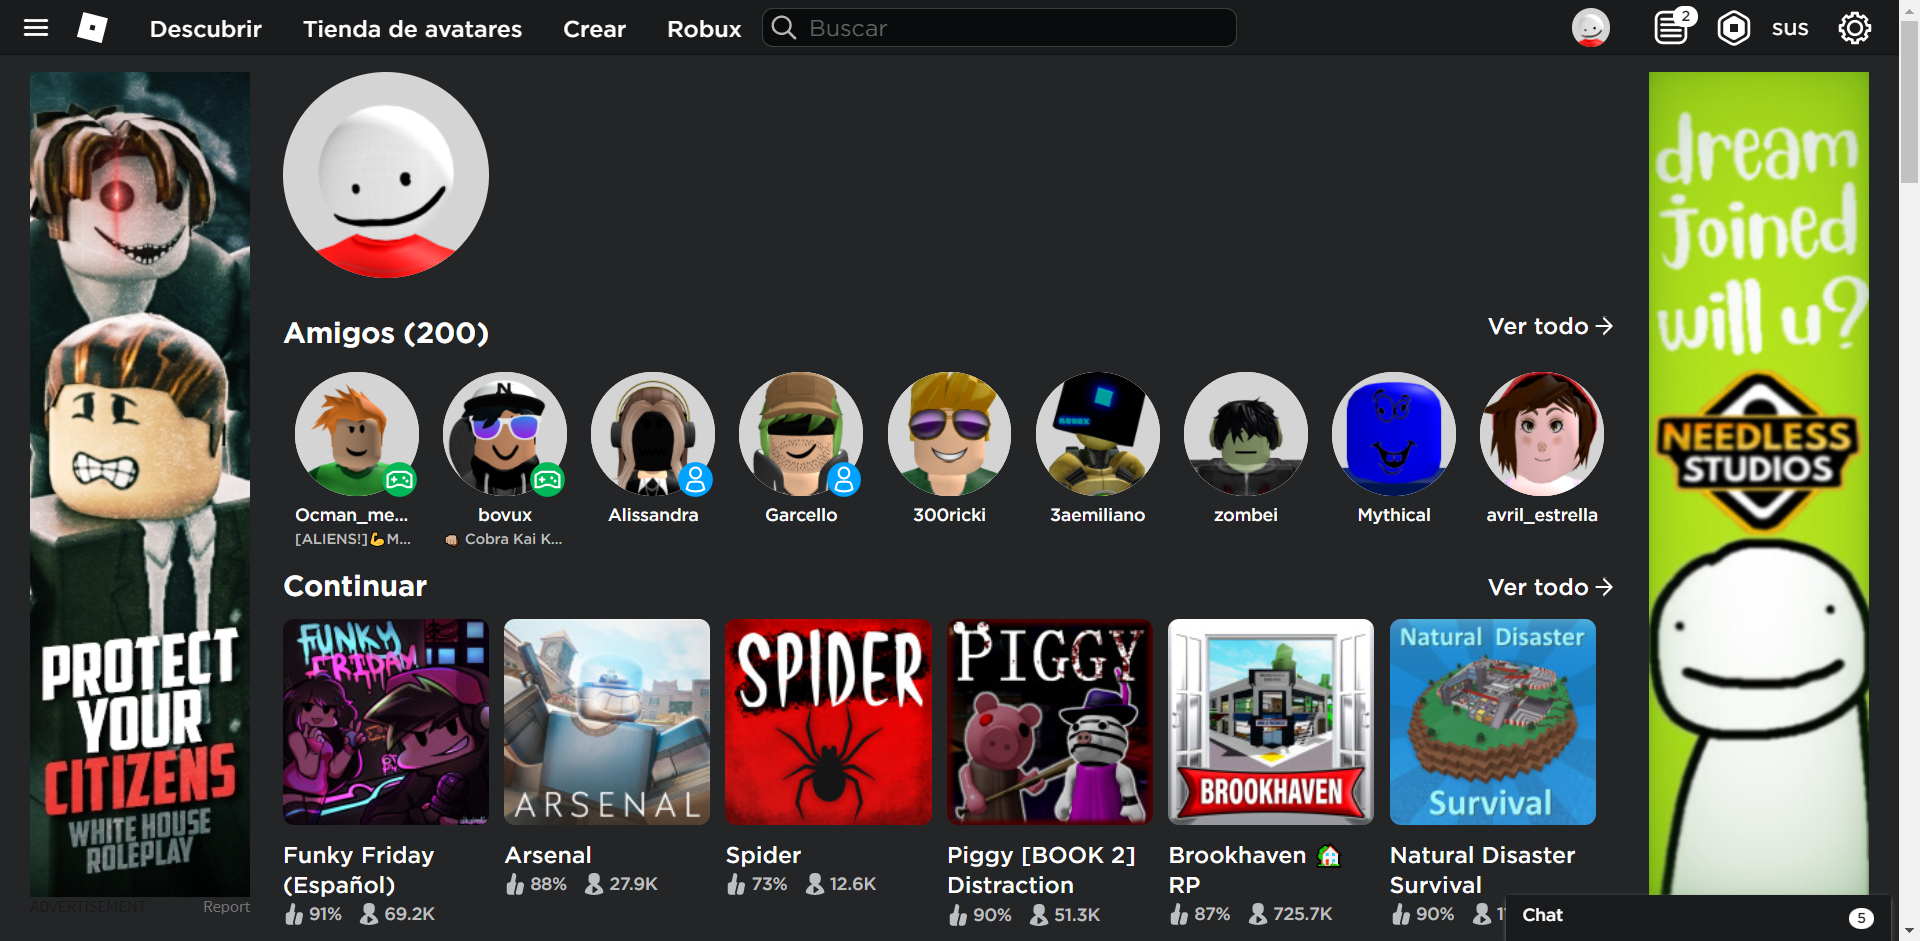The image size is (1920, 941).
Task: Click the Natural Disaster Survival title
Action: (1482, 870)
